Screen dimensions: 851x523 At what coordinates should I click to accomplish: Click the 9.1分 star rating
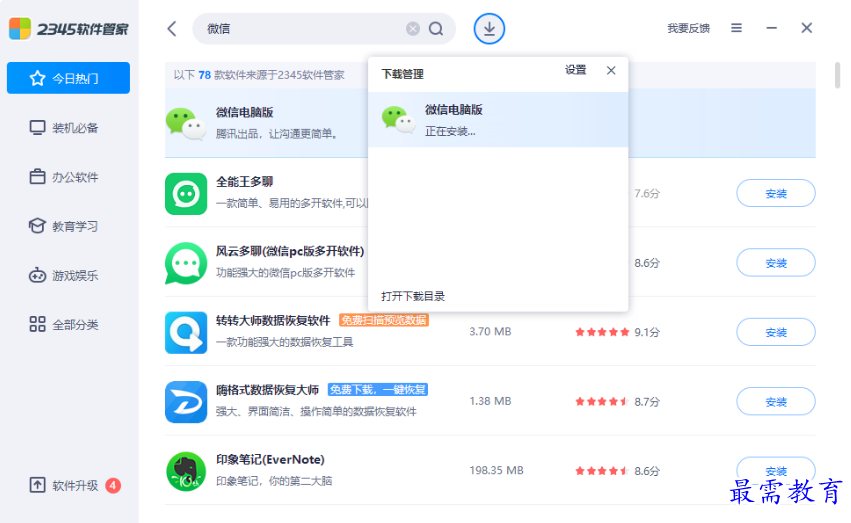(618, 332)
